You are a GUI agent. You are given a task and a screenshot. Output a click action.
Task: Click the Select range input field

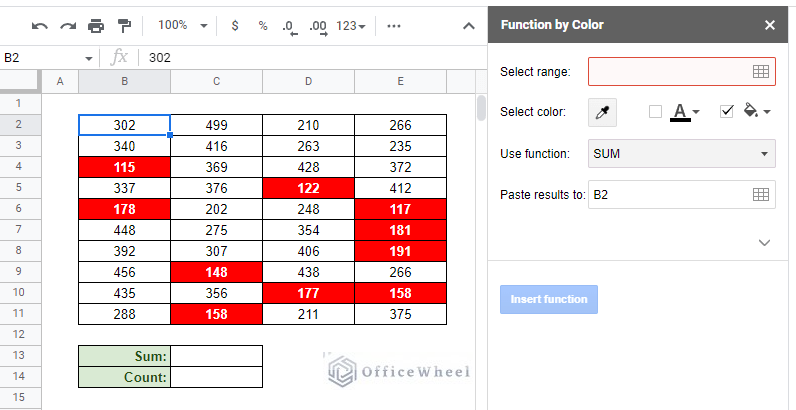(681, 72)
